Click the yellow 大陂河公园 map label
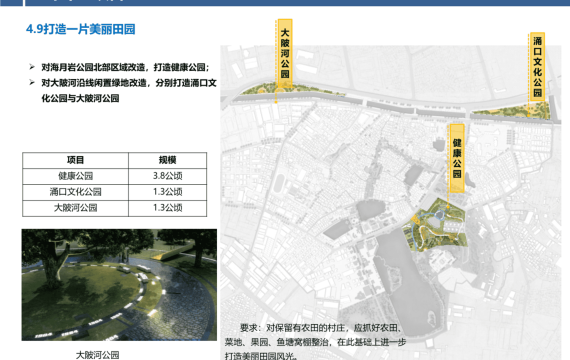The image size is (570, 360). click(x=285, y=53)
